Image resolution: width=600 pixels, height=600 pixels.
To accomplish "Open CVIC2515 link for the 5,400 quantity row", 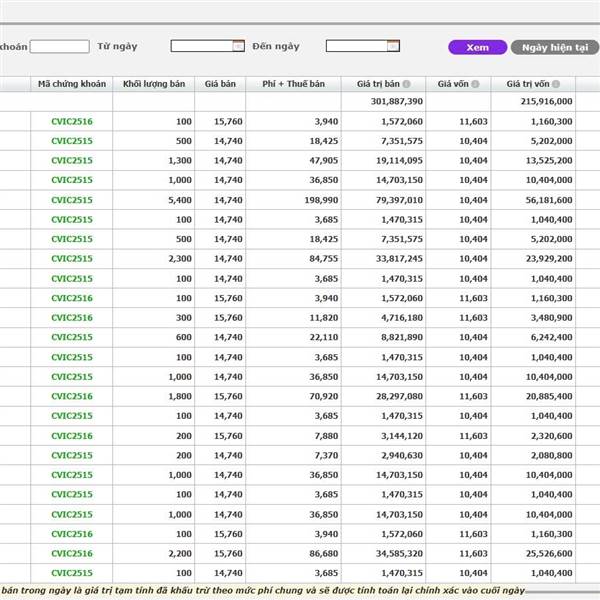I will pos(71,200).
